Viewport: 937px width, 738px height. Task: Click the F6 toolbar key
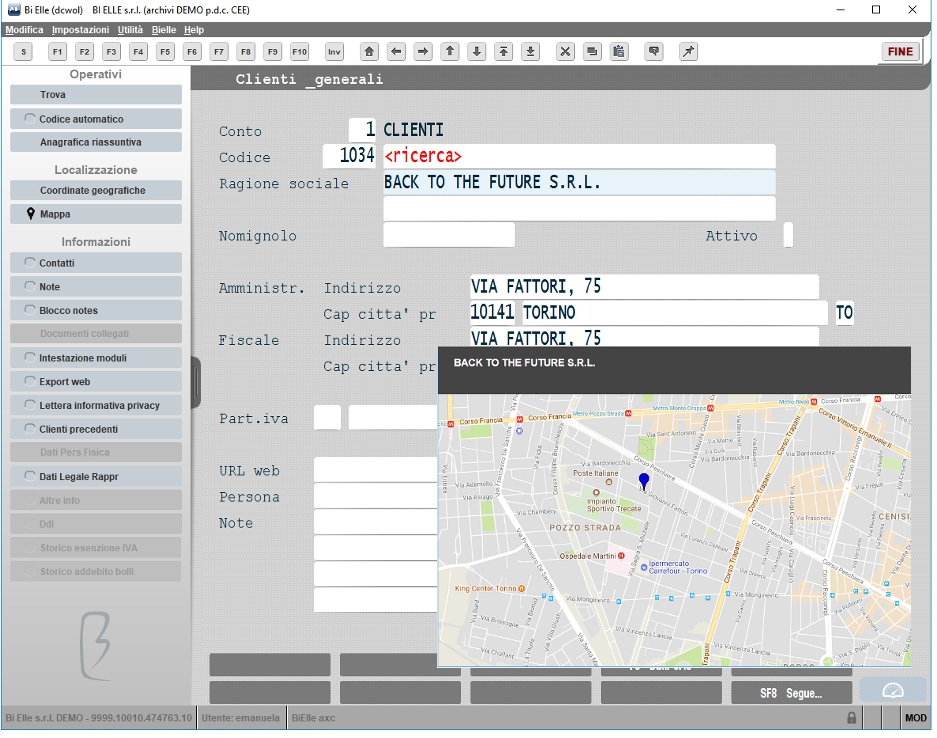tap(192, 52)
